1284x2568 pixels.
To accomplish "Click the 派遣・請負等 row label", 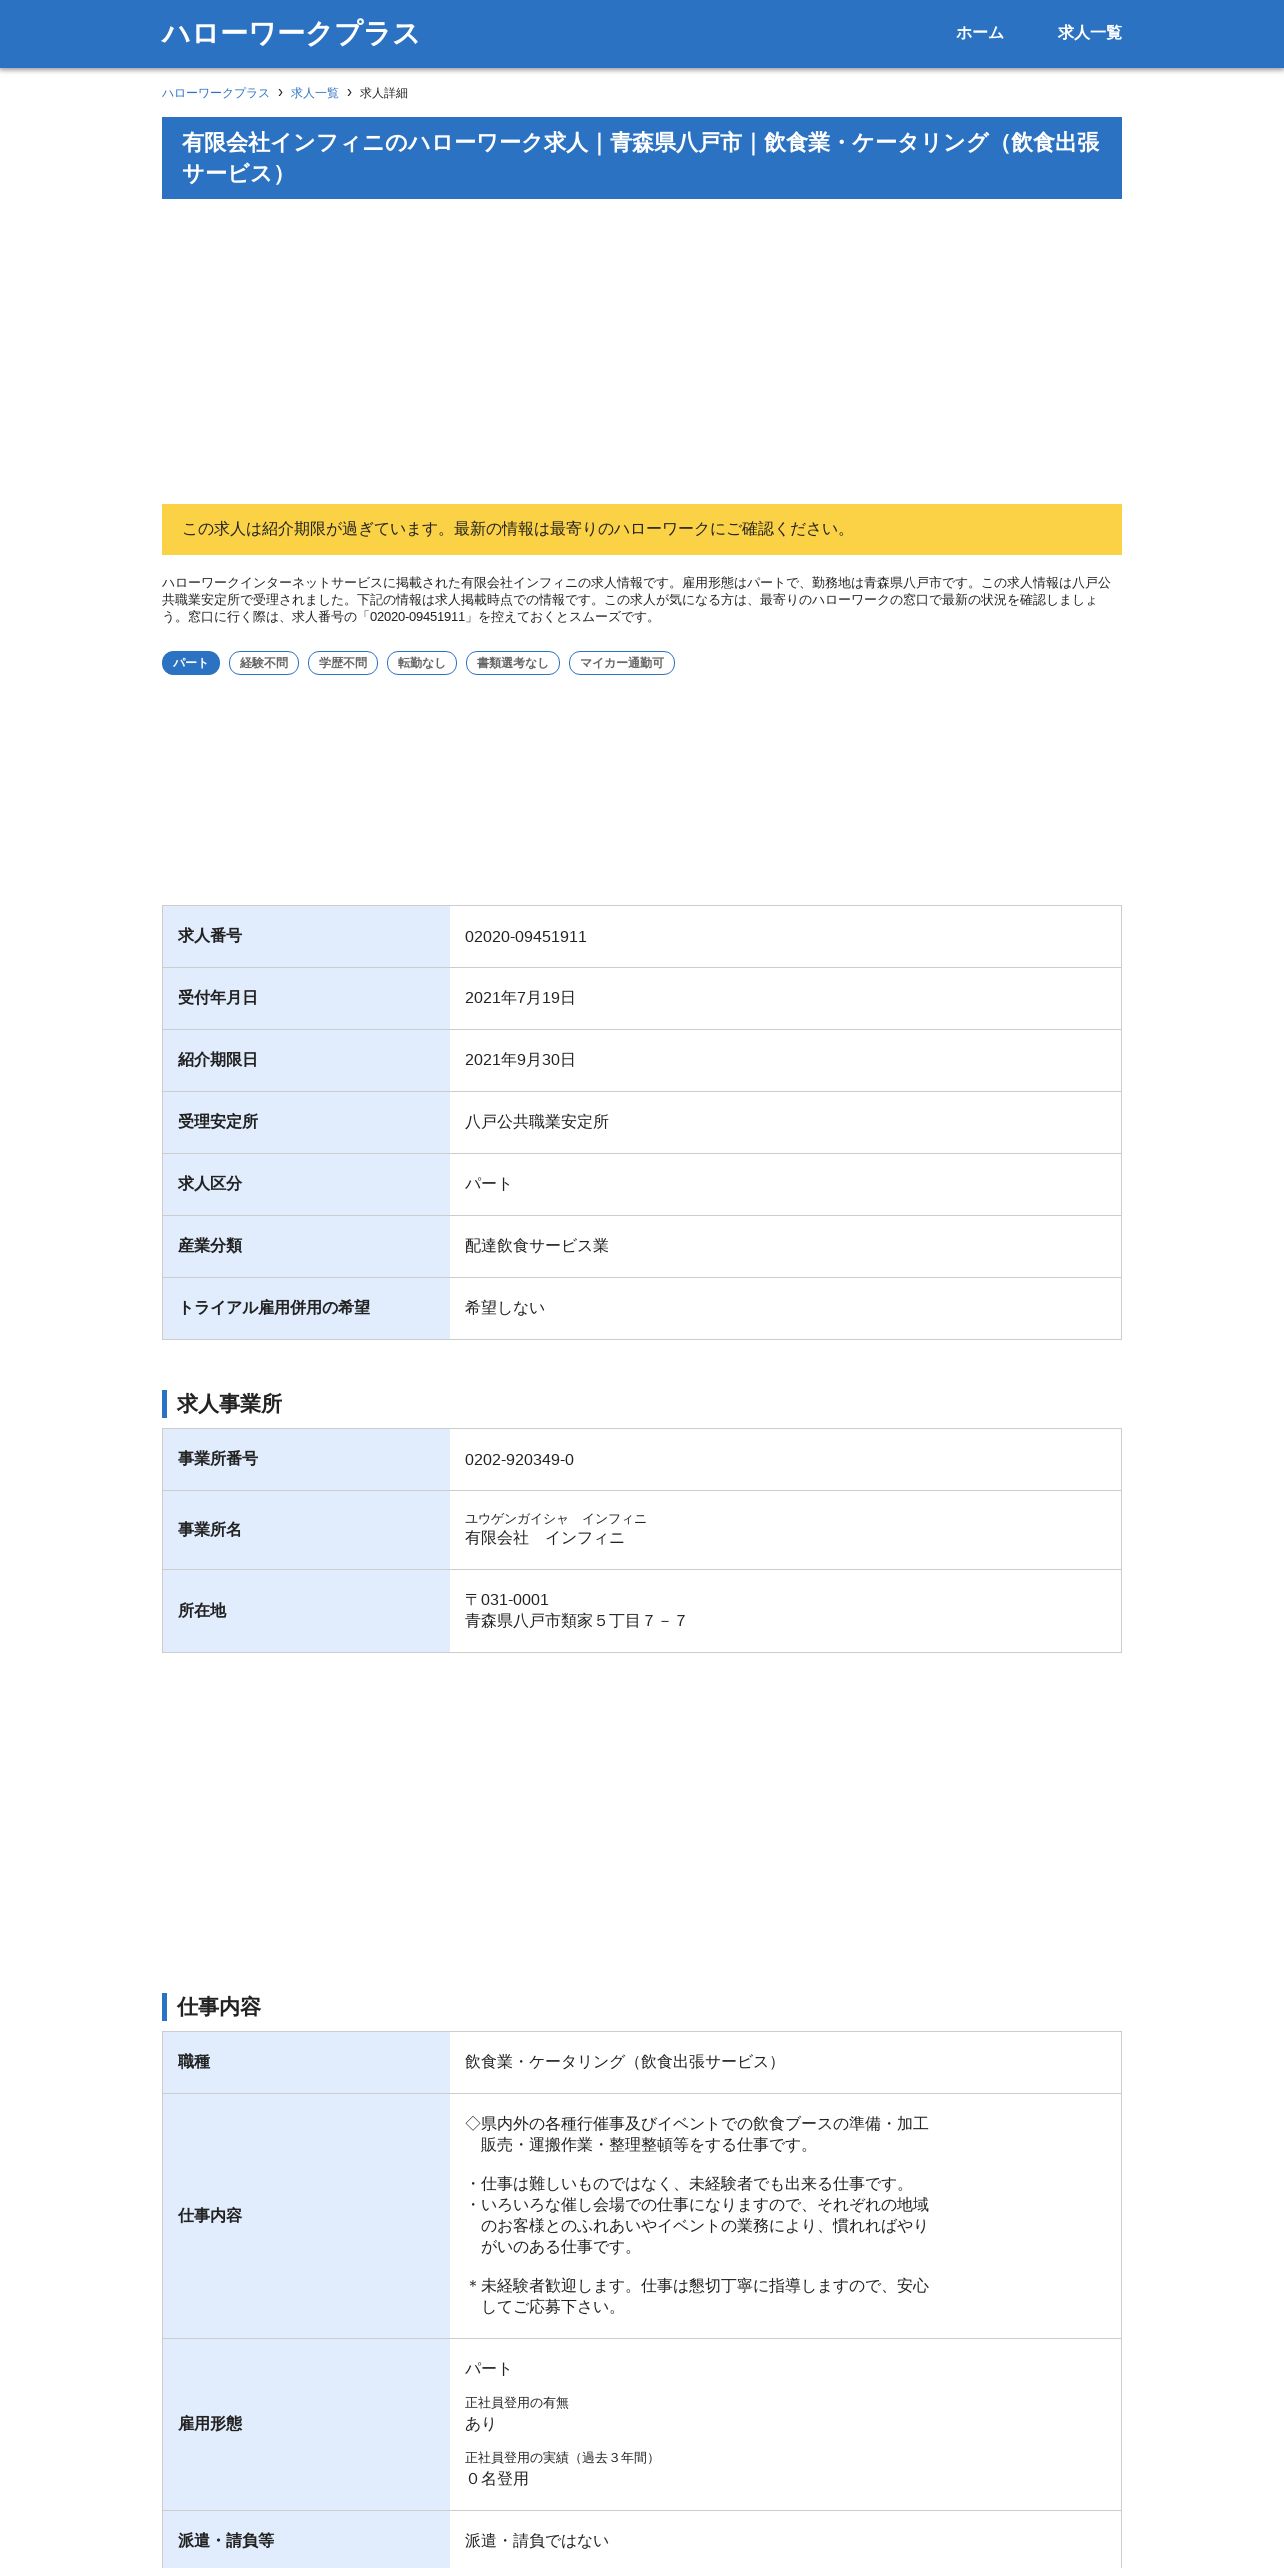I will (226, 2541).
